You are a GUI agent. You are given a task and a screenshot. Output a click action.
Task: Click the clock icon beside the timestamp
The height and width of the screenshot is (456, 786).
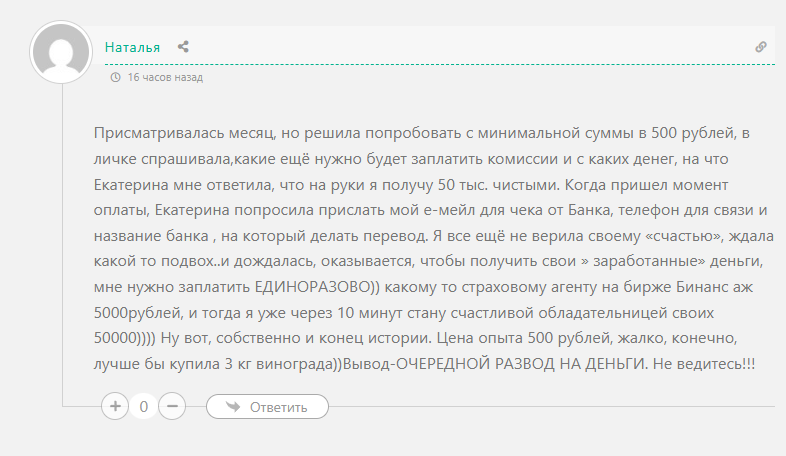(115, 77)
